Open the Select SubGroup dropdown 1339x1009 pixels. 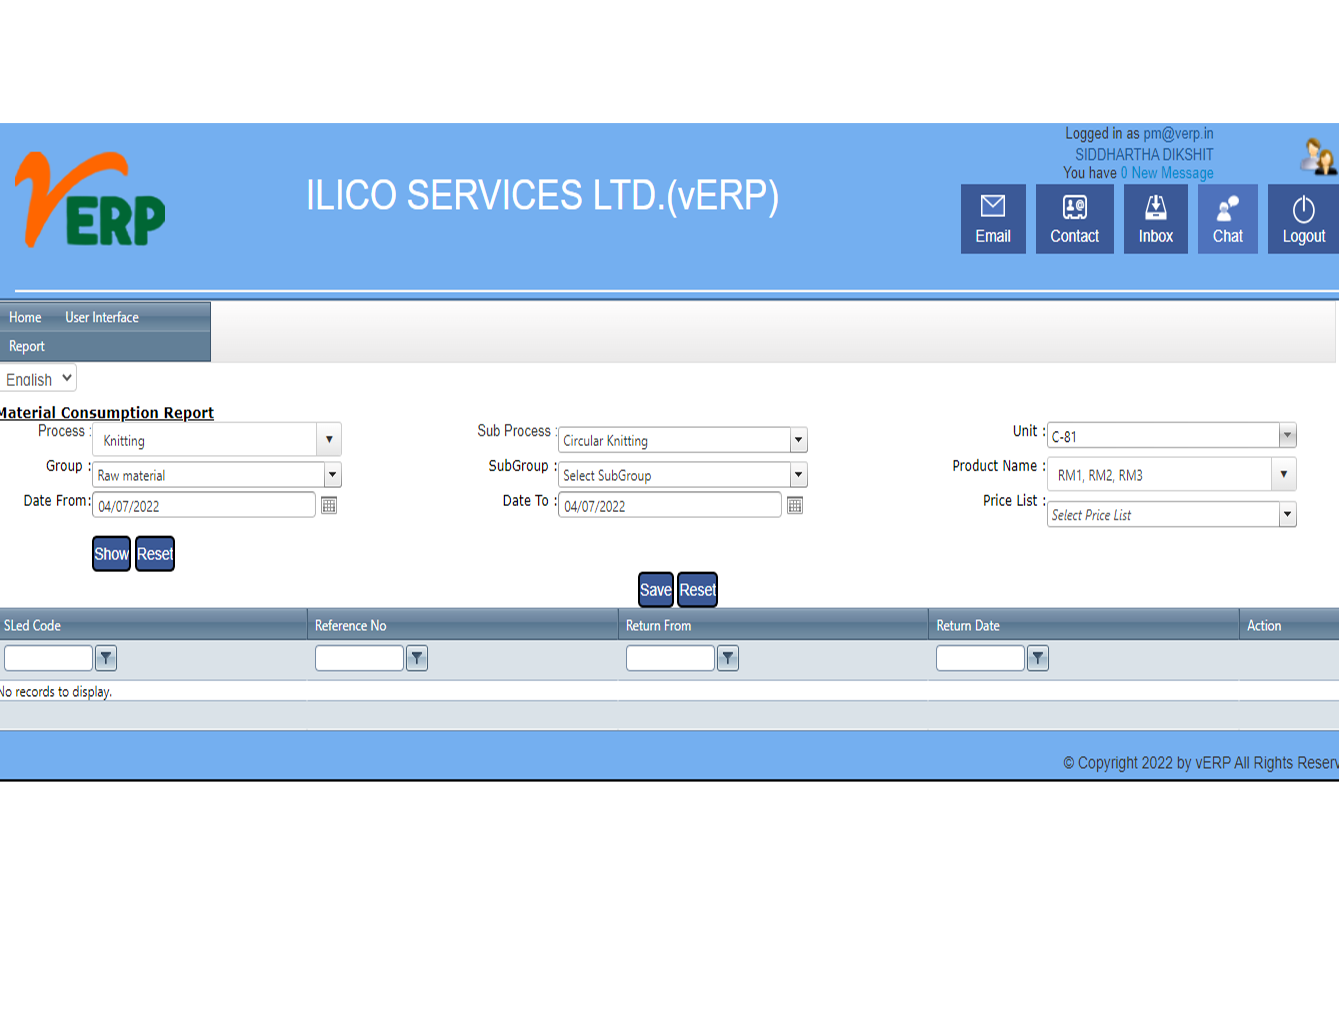pyautogui.click(x=798, y=475)
